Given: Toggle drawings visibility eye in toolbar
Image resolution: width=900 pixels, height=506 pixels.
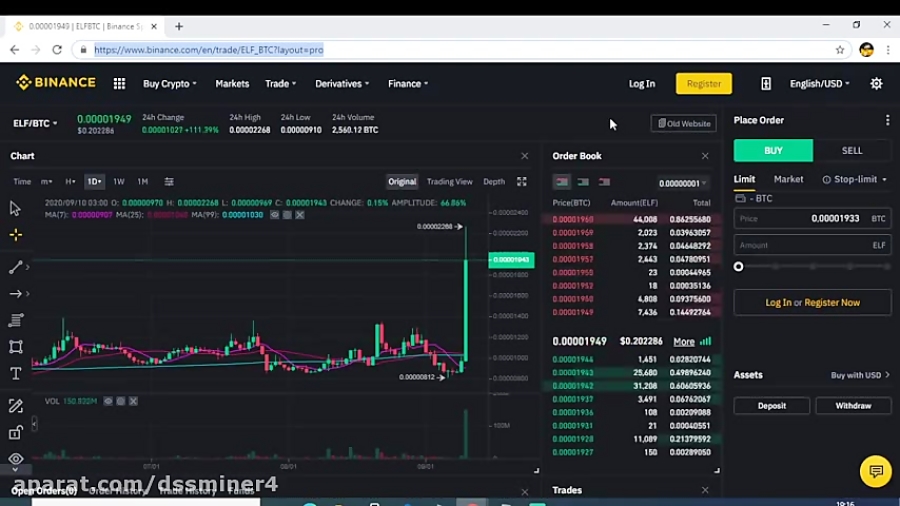Looking at the screenshot, I should click(x=15, y=459).
